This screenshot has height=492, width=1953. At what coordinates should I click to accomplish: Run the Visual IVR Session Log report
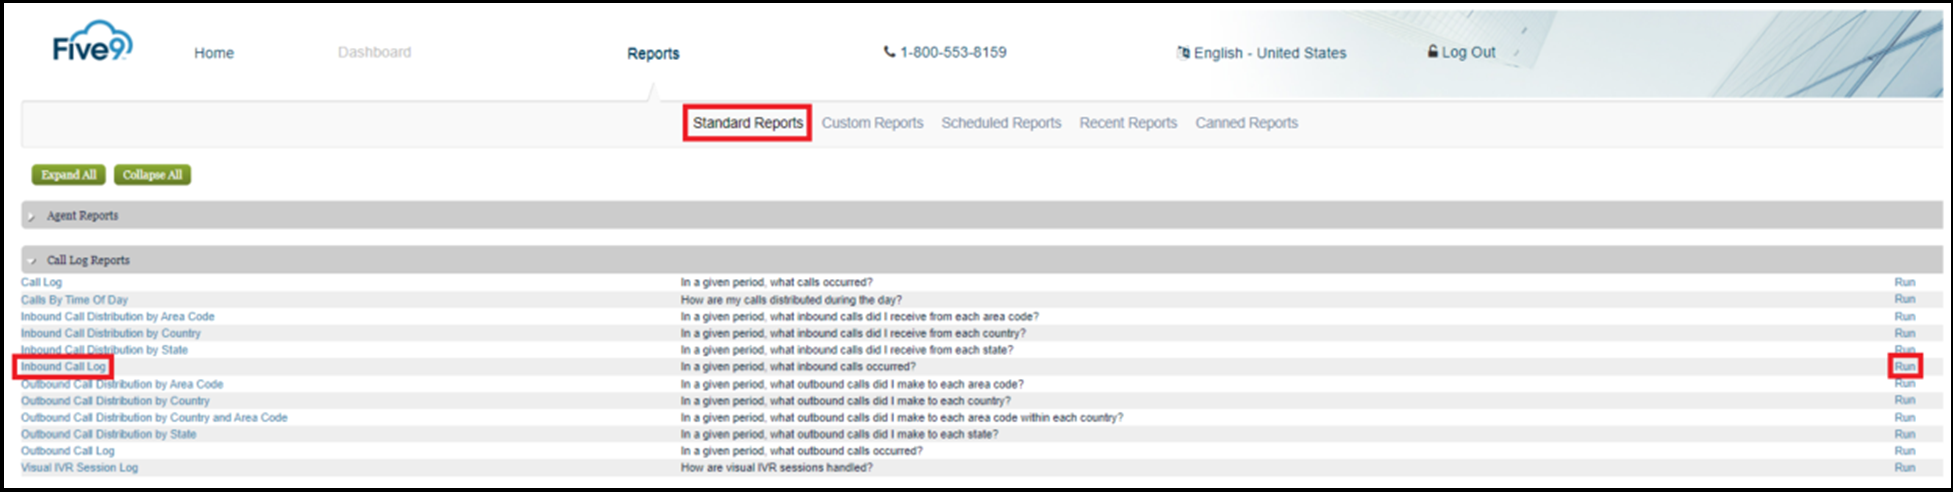[x=1904, y=468]
